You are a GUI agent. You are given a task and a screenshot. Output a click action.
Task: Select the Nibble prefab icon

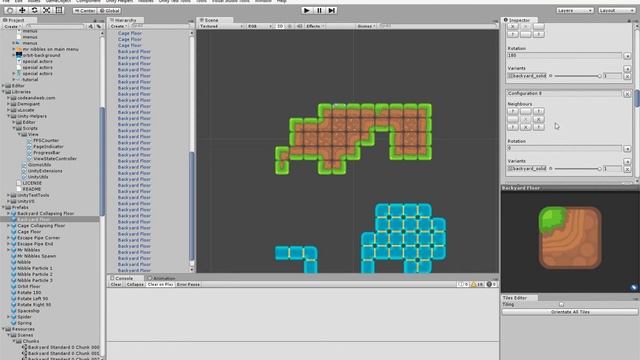pyautogui.click(x=14, y=262)
